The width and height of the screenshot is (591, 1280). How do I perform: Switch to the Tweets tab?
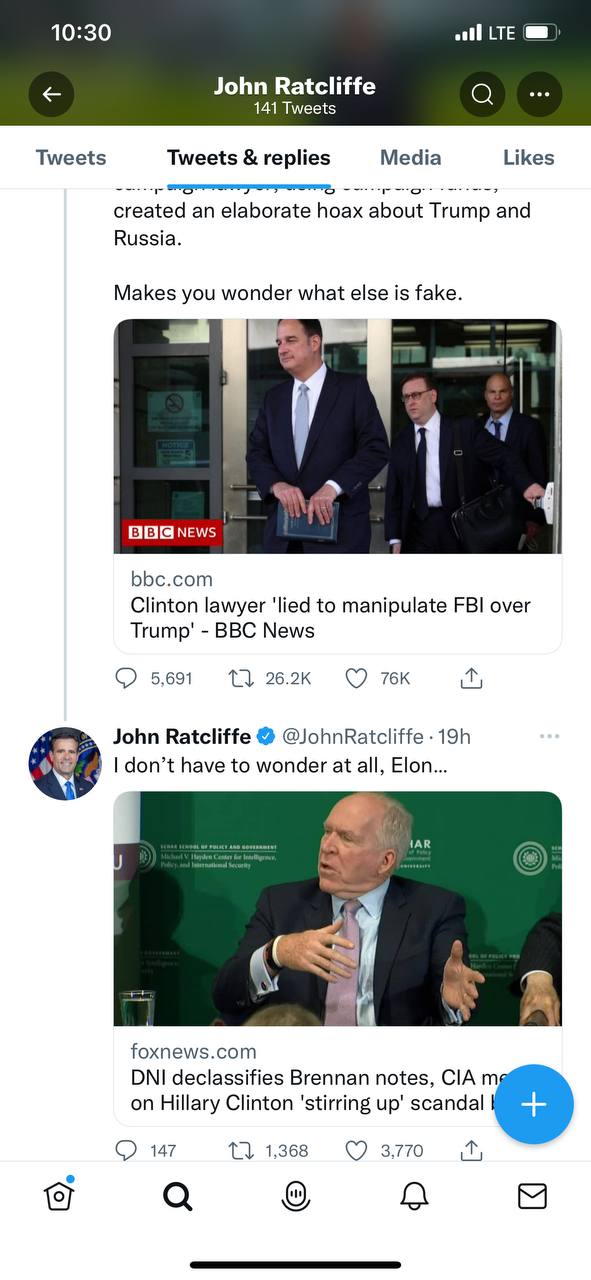(x=71, y=157)
